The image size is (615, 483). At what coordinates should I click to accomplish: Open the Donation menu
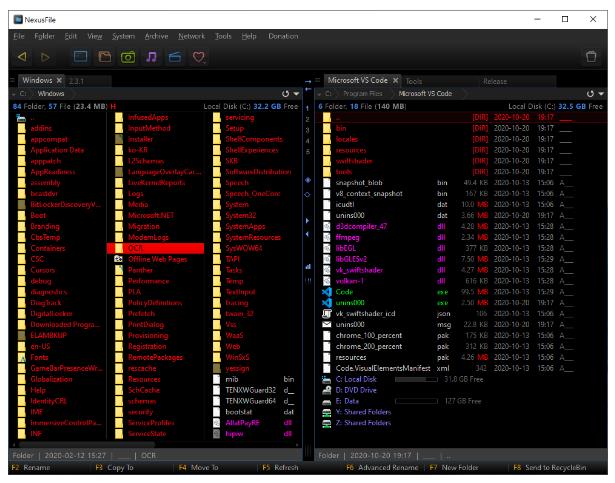[283, 36]
